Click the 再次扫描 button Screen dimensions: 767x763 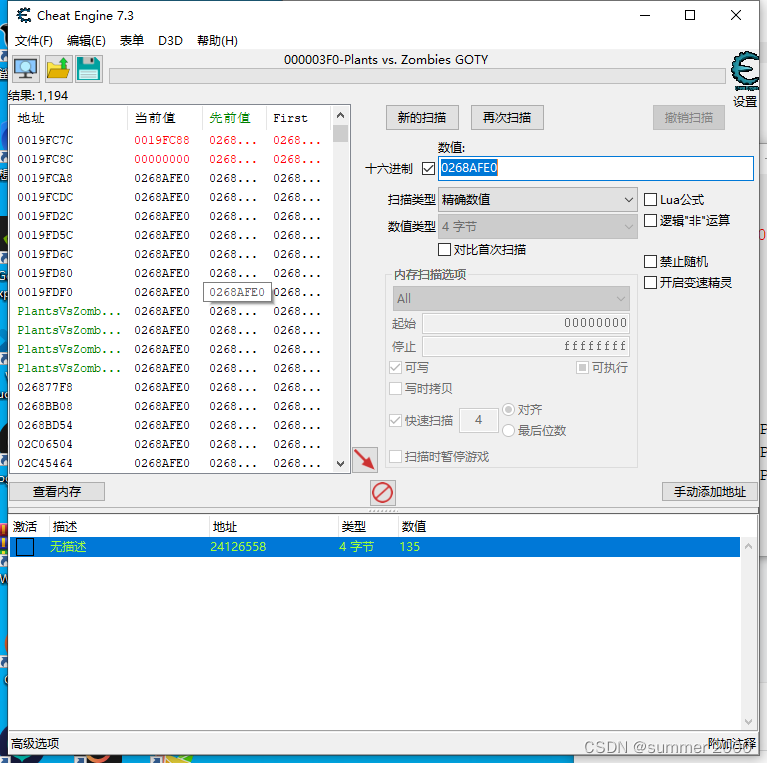pos(507,117)
